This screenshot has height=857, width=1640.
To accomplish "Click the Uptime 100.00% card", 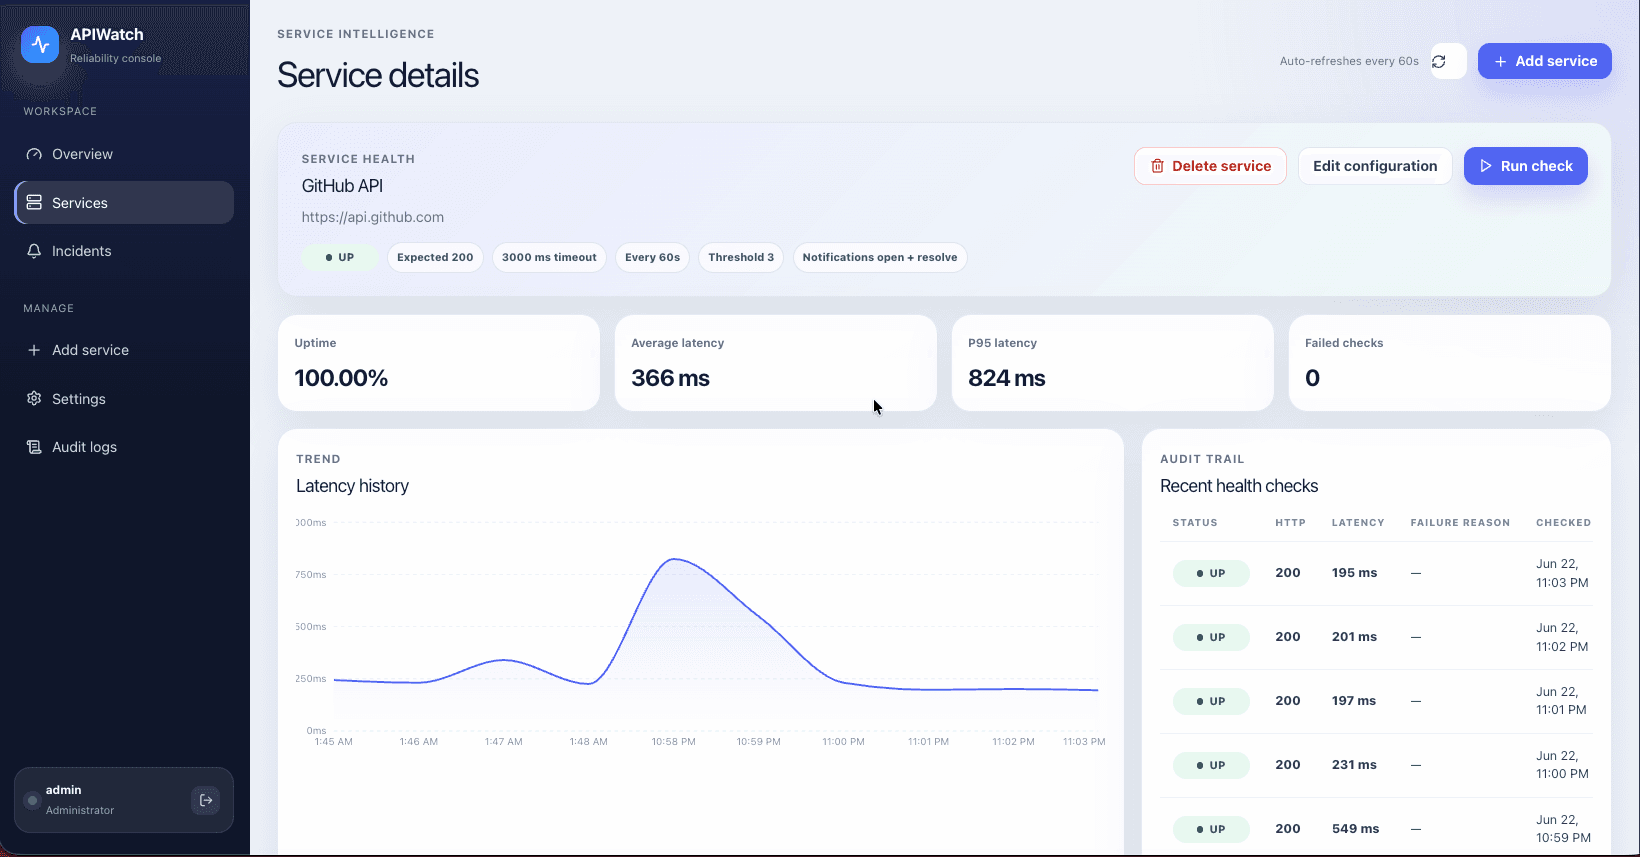I will click(x=438, y=363).
